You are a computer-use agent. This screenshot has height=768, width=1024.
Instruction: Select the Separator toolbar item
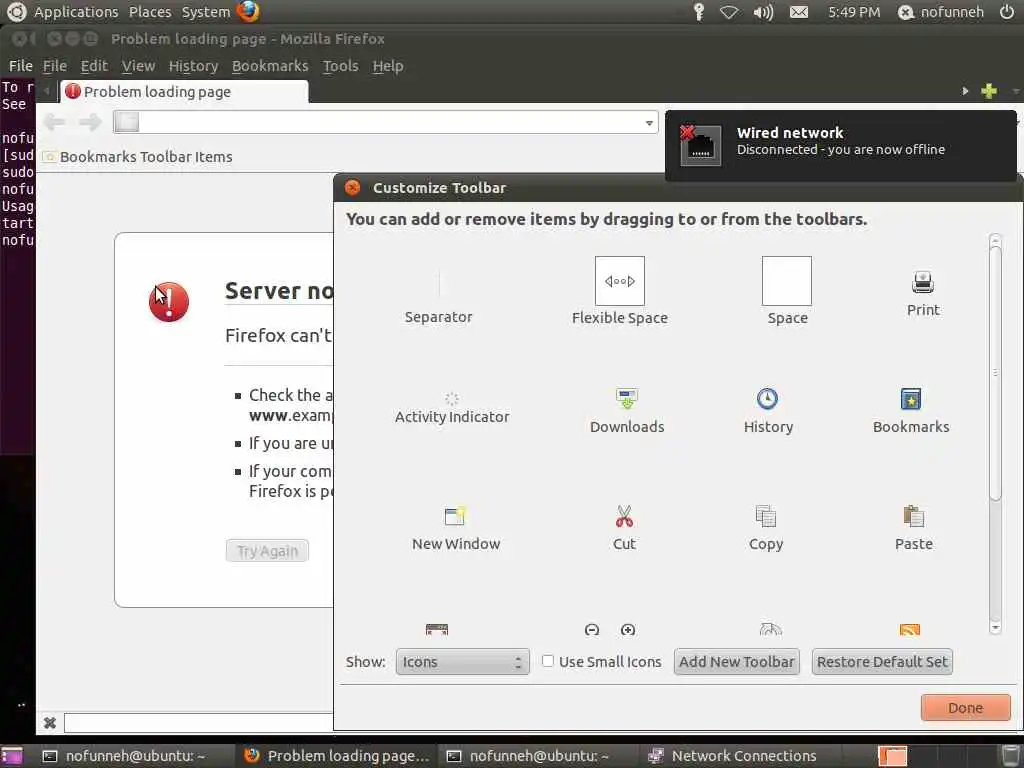[438, 297]
